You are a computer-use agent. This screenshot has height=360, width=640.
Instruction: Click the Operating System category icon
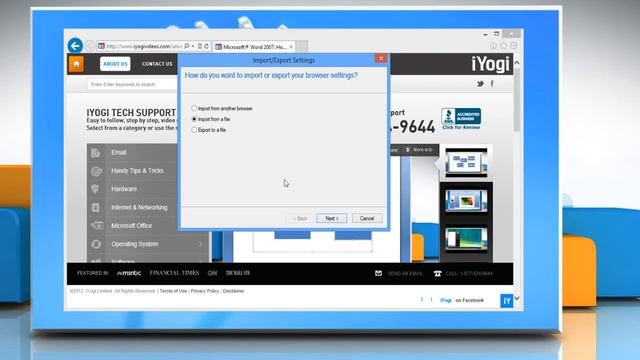point(96,244)
